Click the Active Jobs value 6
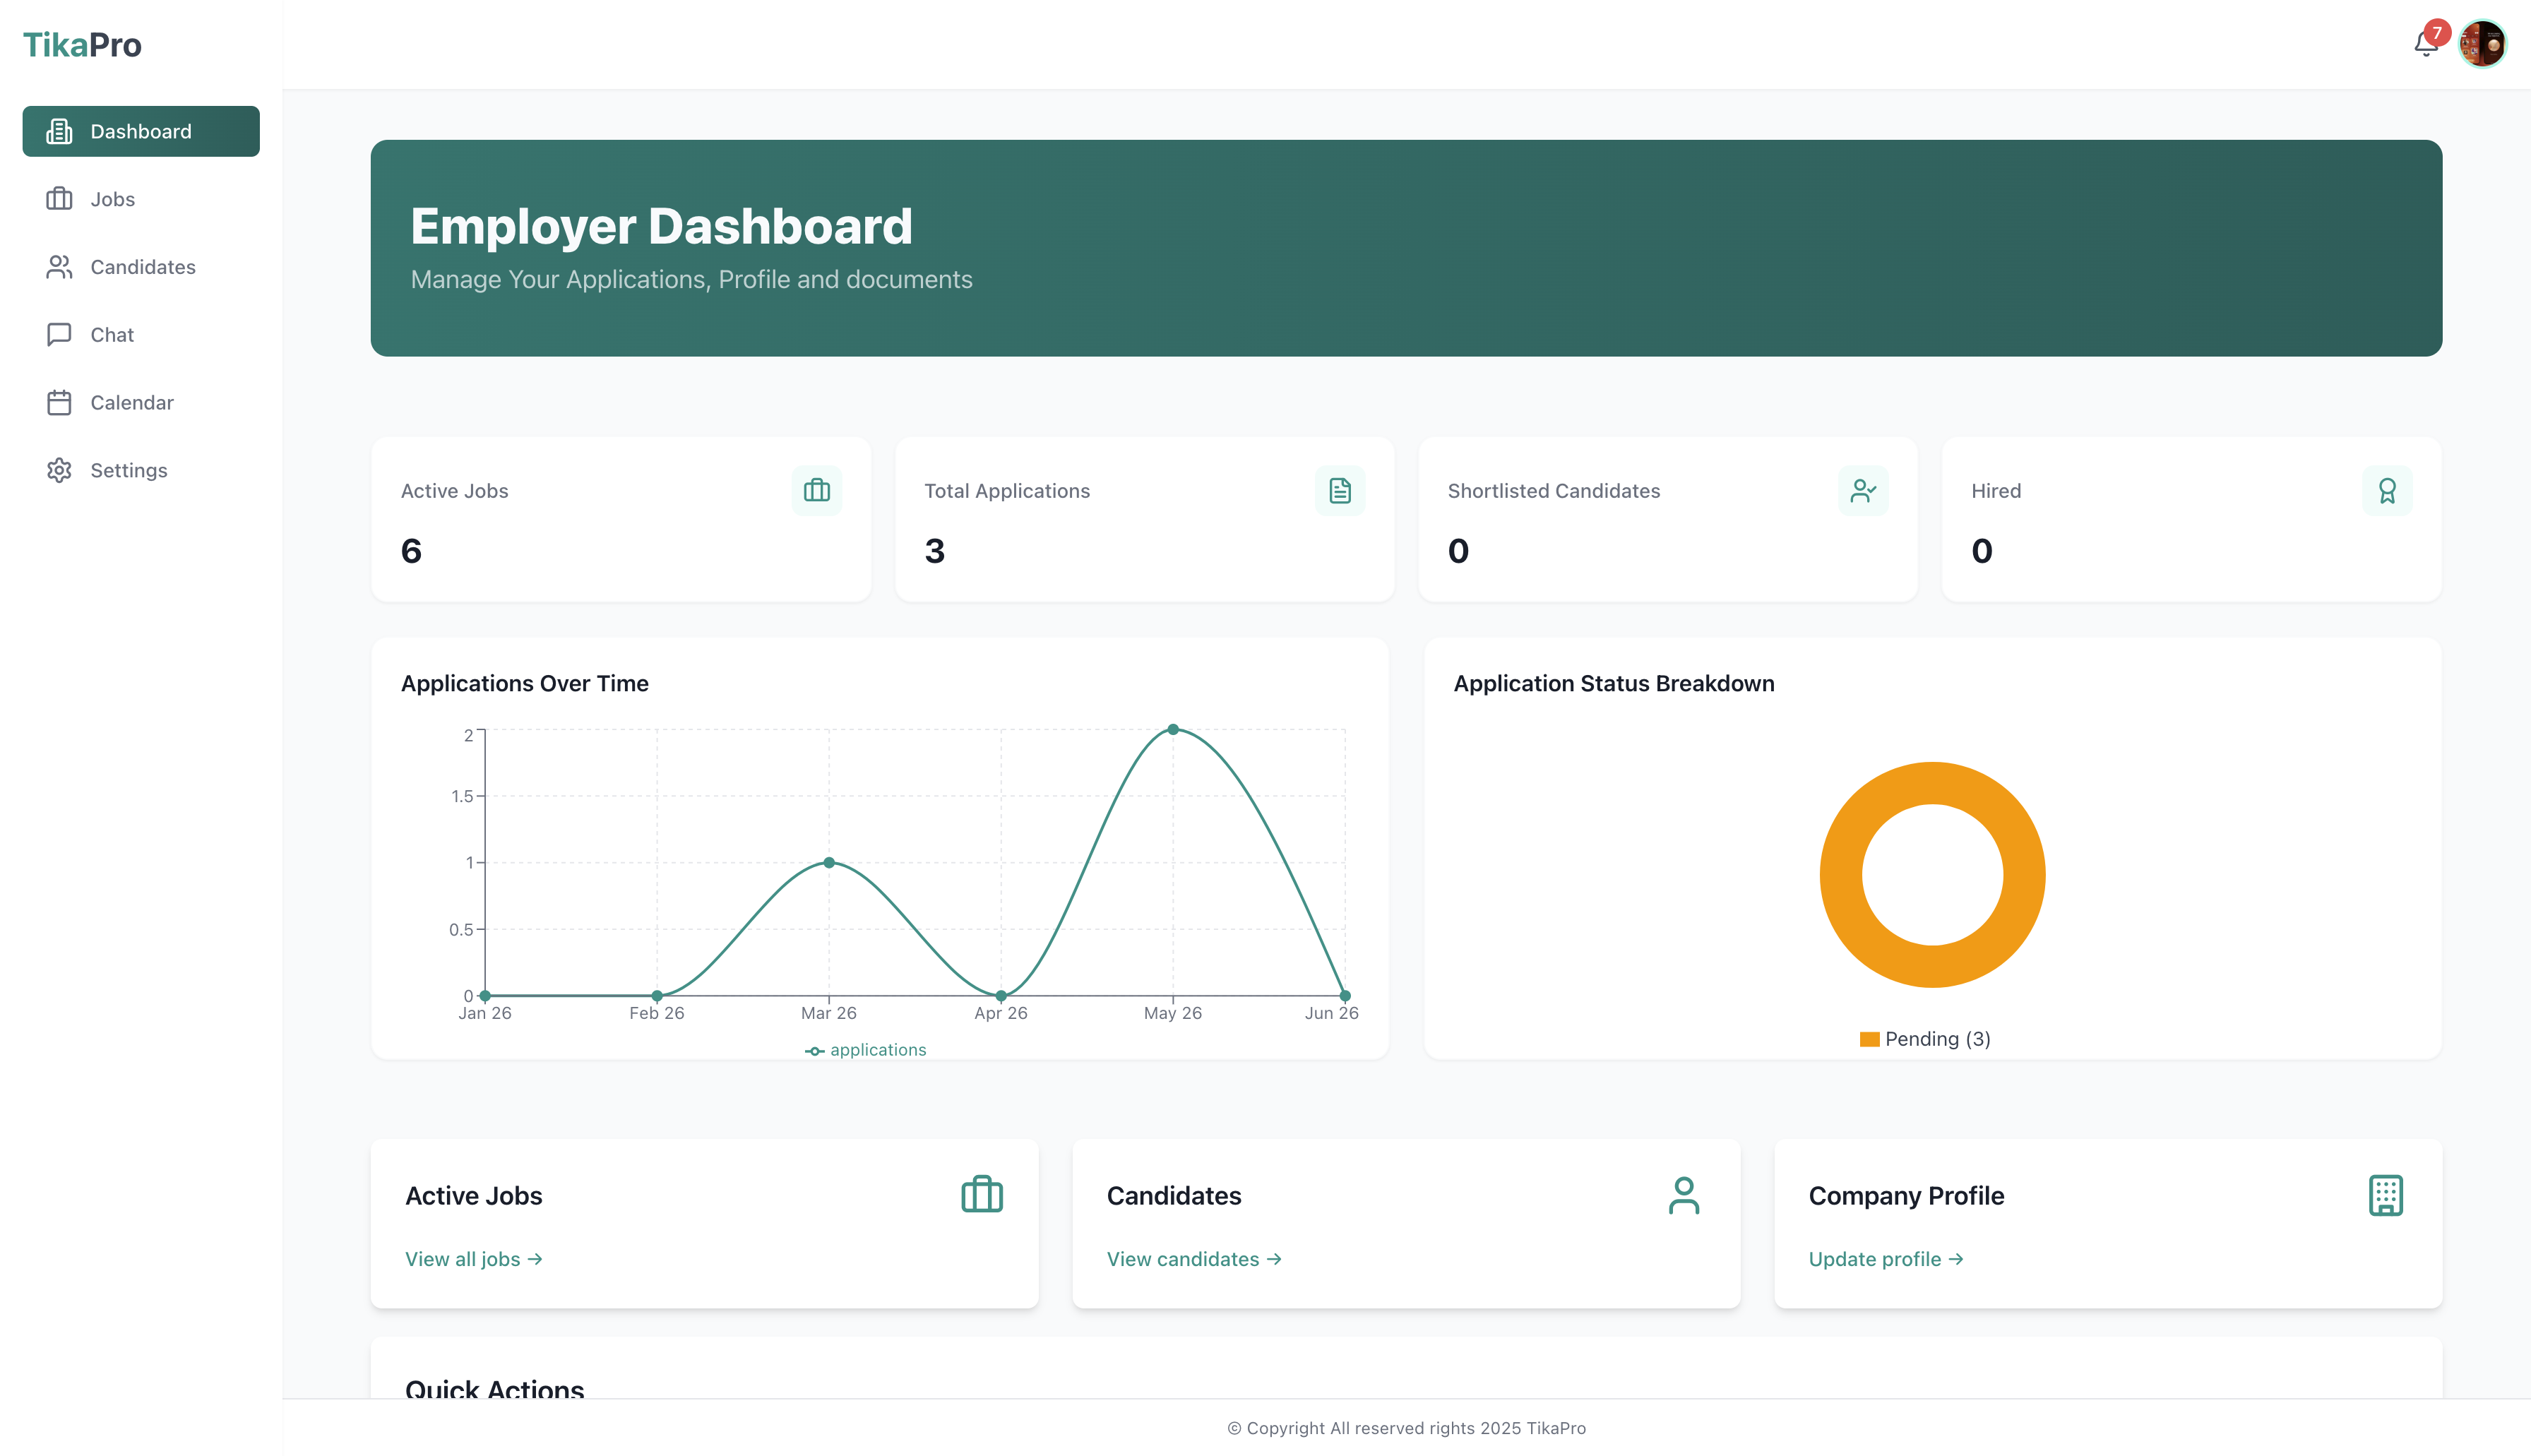Image resolution: width=2531 pixels, height=1456 pixels. [x=411, y=551]
